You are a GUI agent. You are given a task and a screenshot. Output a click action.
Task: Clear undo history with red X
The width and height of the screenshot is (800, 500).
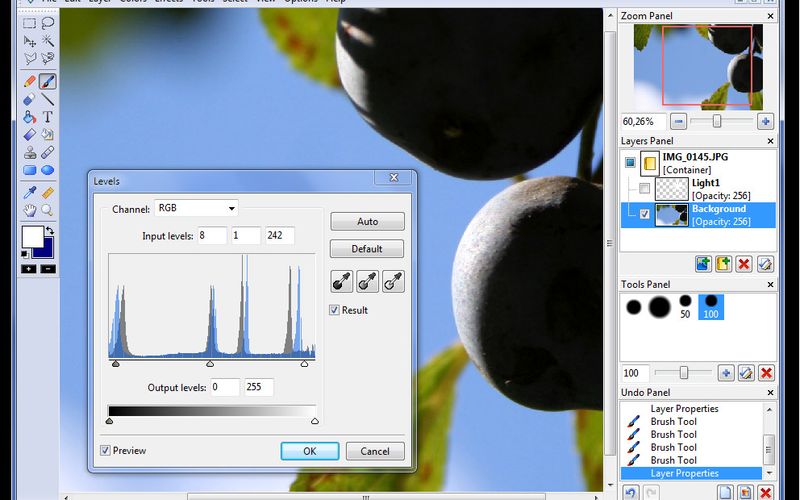point(765,493)
